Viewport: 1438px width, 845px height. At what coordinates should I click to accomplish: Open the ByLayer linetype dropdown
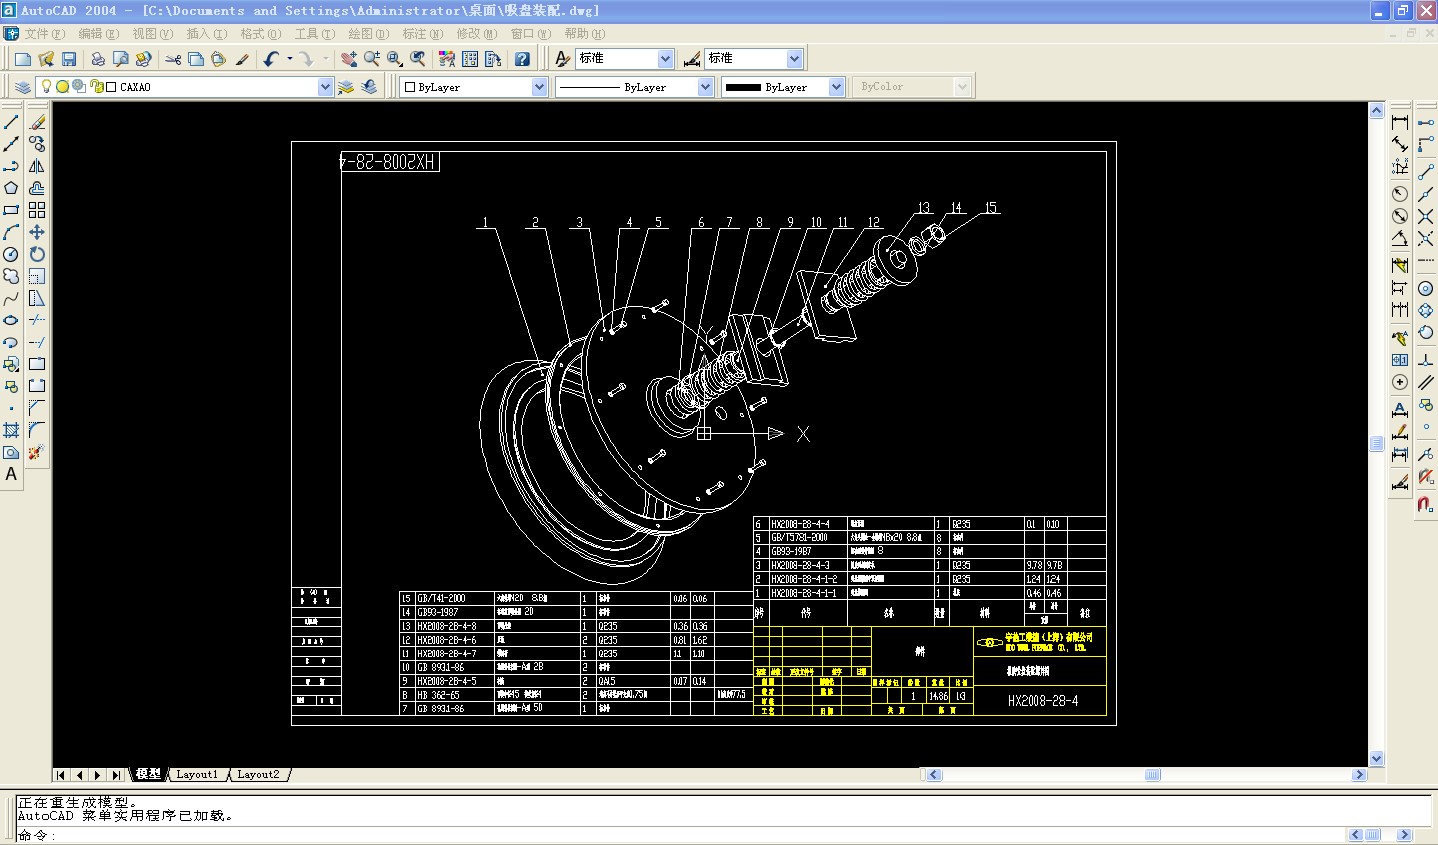pos(705,87)
